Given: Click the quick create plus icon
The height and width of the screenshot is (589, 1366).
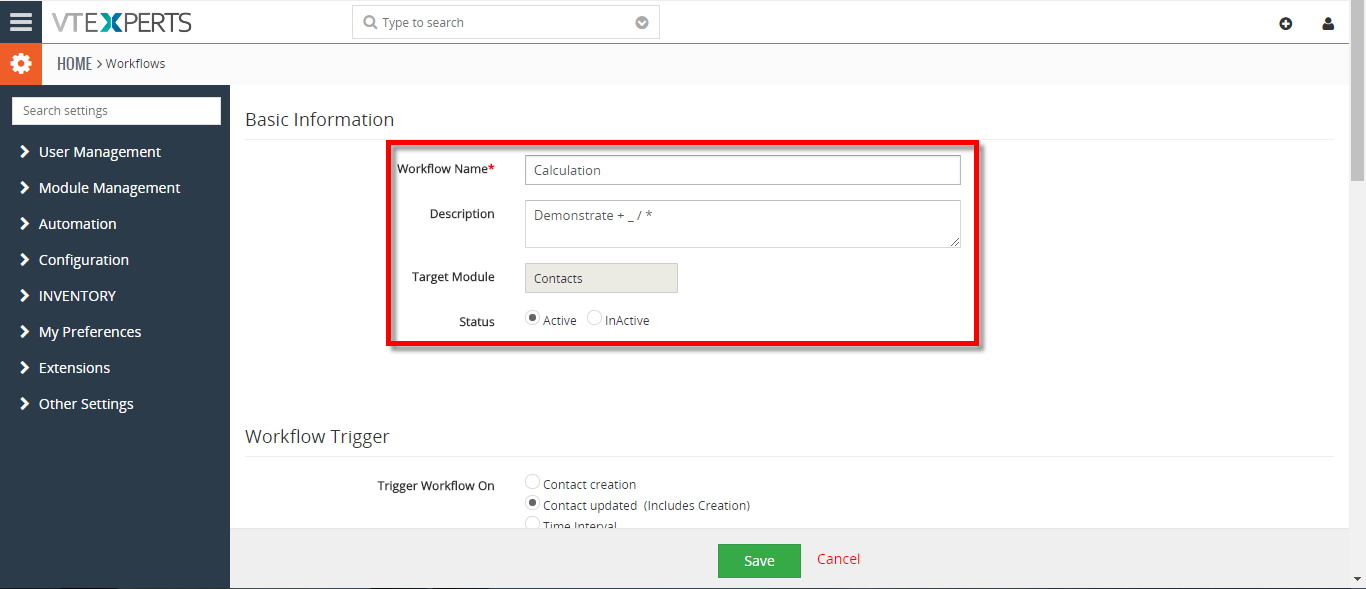Looking at the screenshot, I should point(1286,23).
